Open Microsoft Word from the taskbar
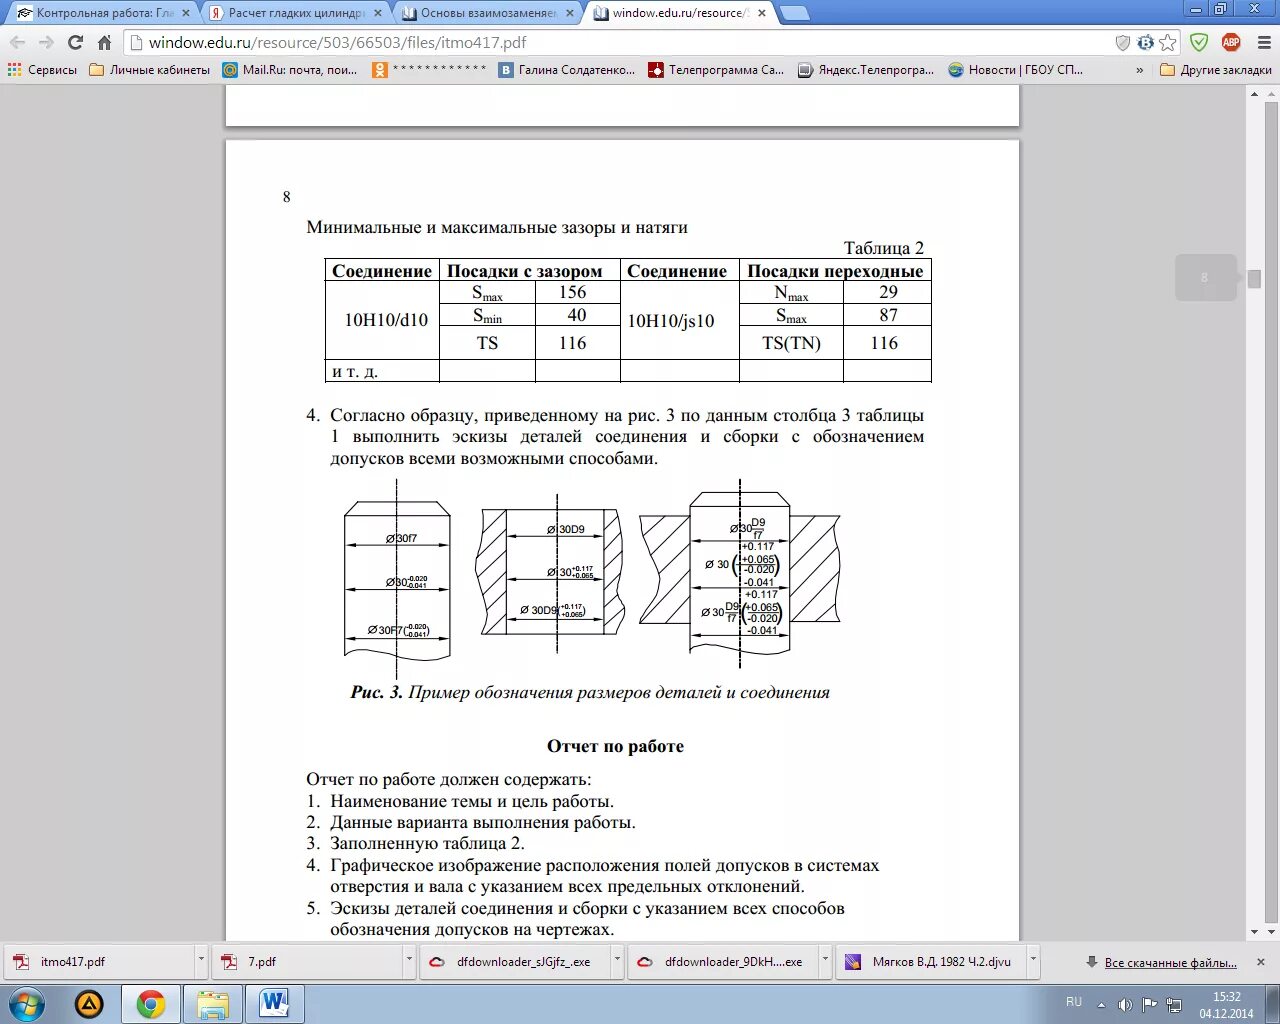The height and width of the screenshot is (1024, 1280). [x=274, y=1004]
